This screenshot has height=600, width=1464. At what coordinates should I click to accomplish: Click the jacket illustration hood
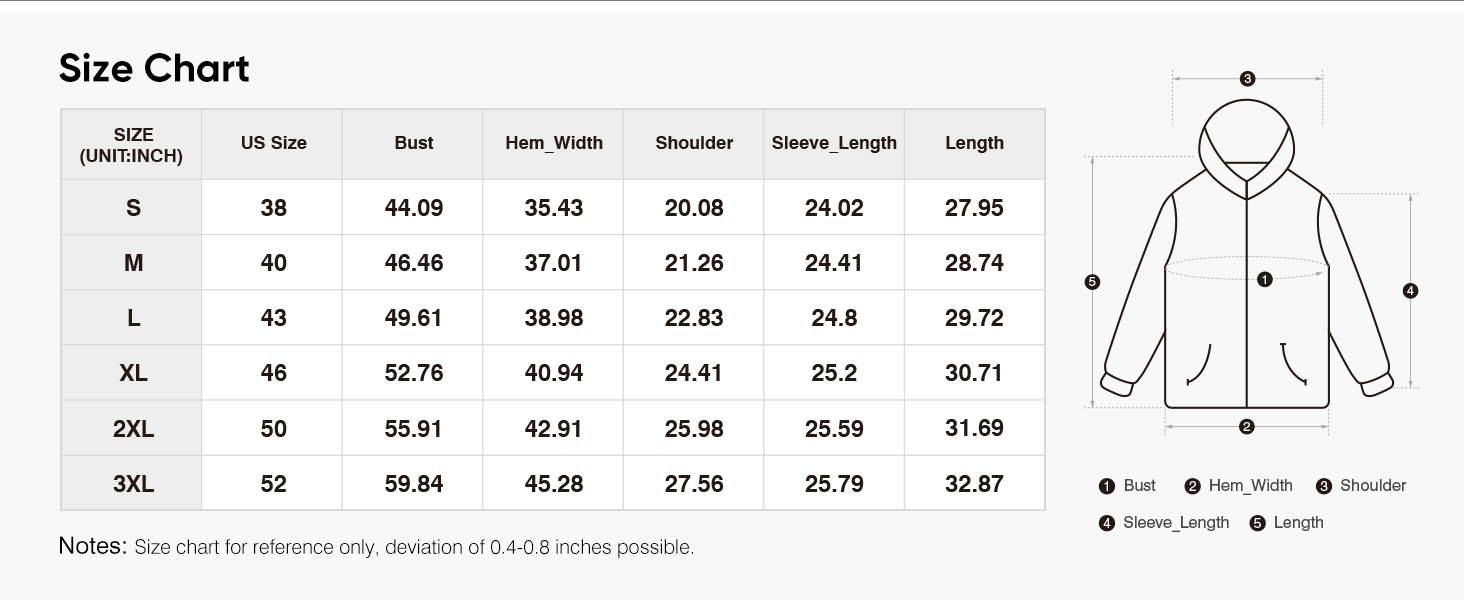click(1247, 135)
